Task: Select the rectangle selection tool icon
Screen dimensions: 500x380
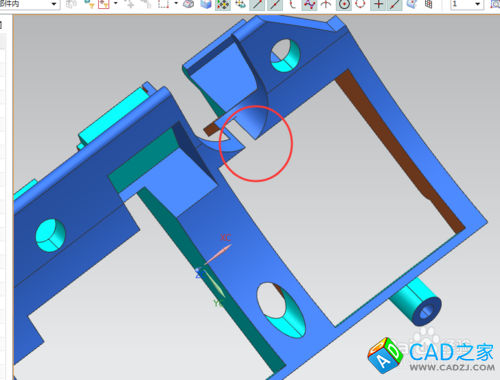Action: (163, 4)
